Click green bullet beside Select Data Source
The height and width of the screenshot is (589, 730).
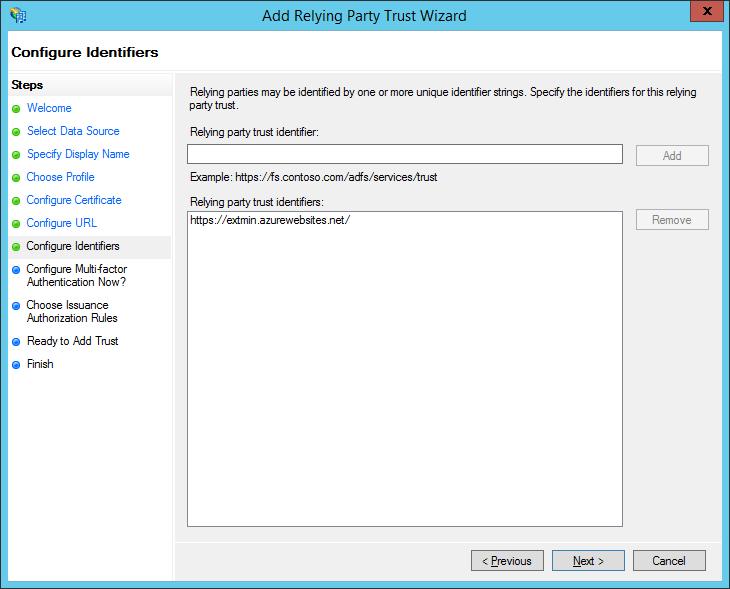(16, 132)
